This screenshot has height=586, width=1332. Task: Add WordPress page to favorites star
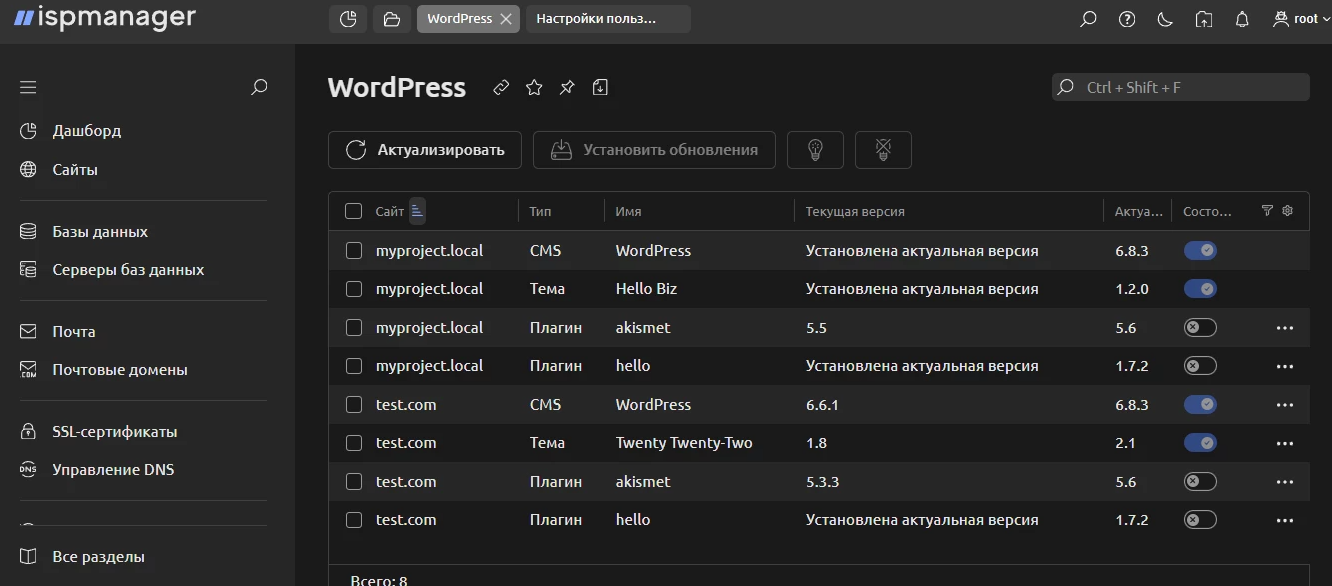[534, 88]
